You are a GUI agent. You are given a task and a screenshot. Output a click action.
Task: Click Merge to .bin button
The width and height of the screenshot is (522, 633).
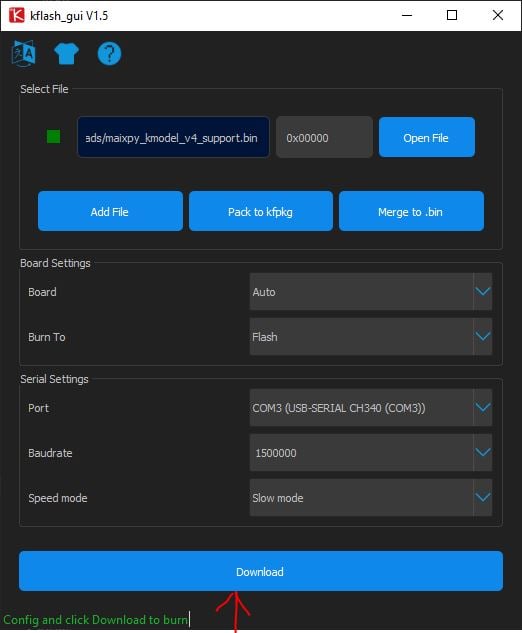pos(411,211)
